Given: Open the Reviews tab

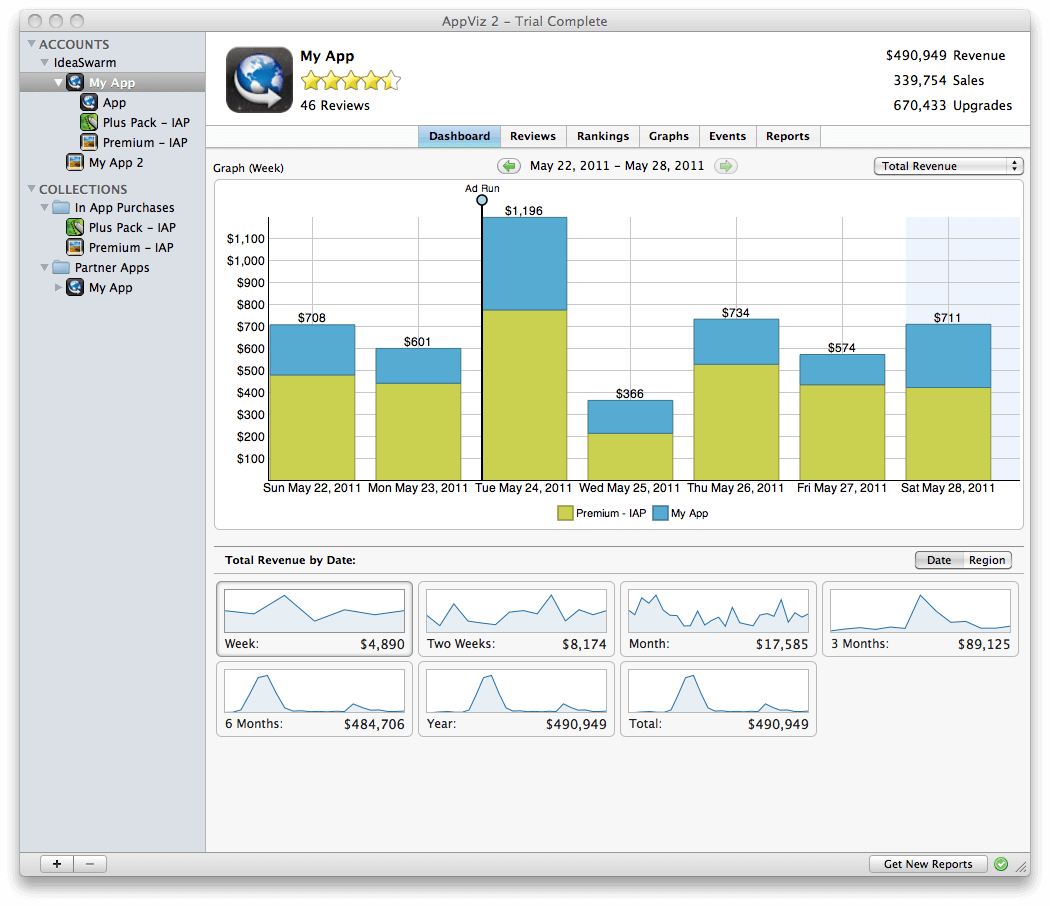Looking at the screenshot, I should coord(533,136).
